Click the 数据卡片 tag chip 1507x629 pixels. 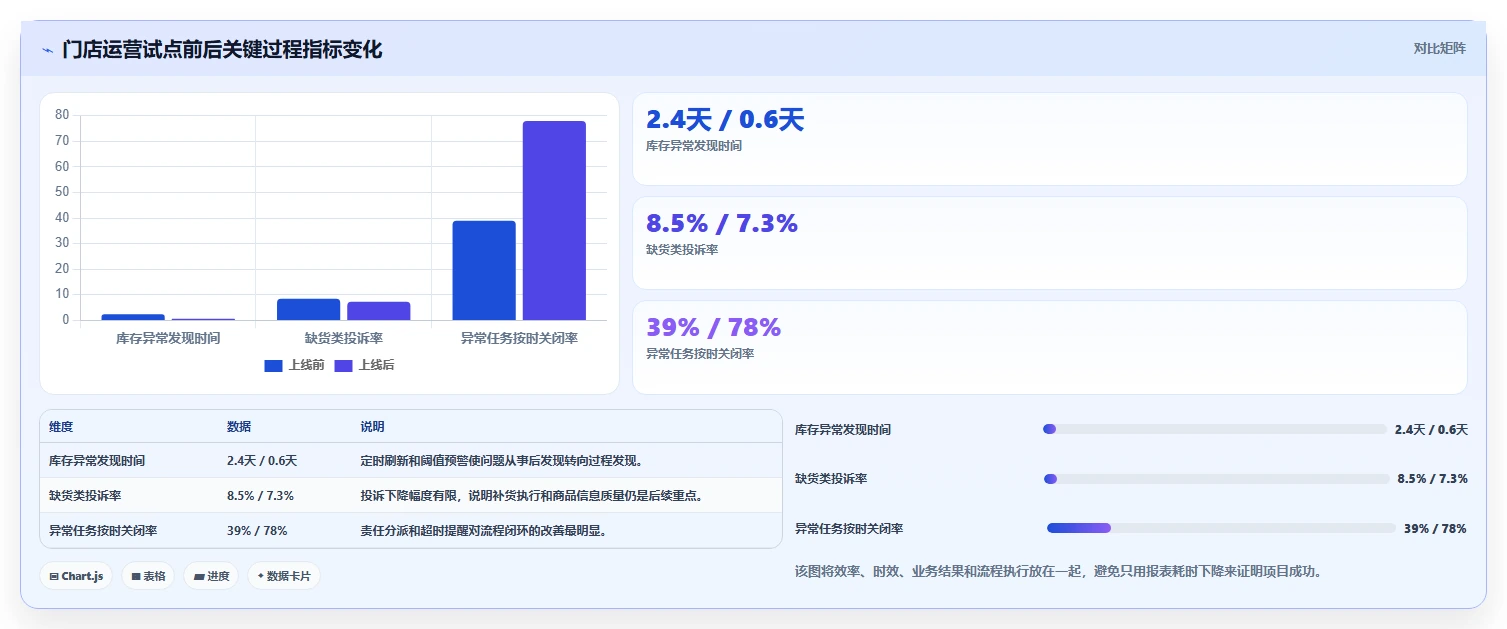pyautogui.click(x=284, y=576)
